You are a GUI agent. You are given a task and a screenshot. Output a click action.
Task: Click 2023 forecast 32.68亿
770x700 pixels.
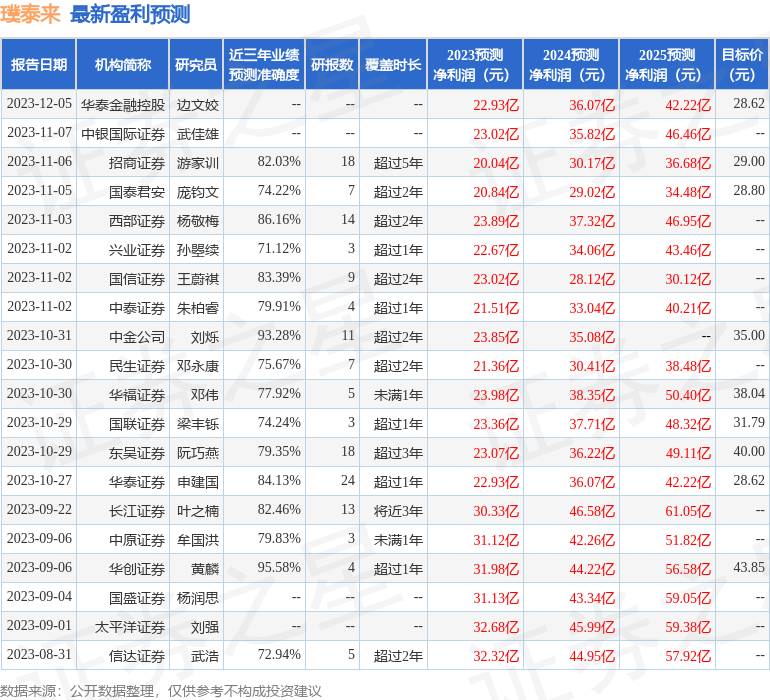point(496,626)
